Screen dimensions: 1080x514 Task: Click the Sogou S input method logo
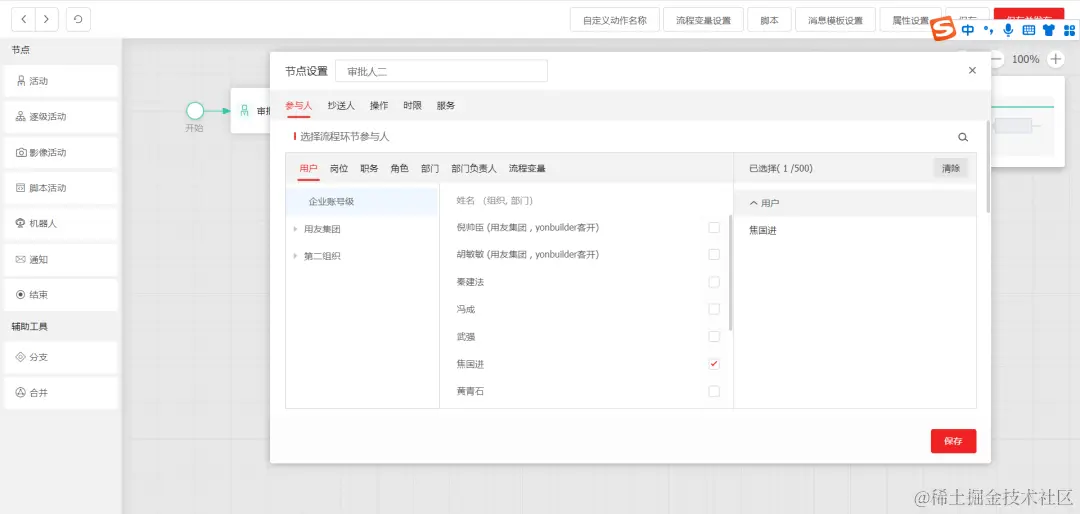click(x=944, y=30)
